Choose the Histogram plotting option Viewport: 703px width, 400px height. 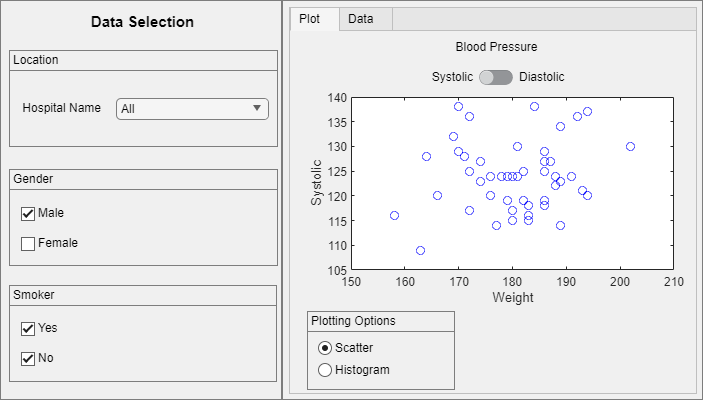pos(325,370)
